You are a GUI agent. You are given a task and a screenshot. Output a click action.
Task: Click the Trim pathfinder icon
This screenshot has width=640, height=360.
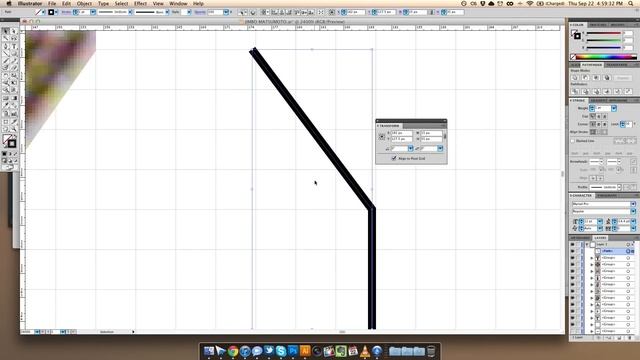(x=586, y=91)
